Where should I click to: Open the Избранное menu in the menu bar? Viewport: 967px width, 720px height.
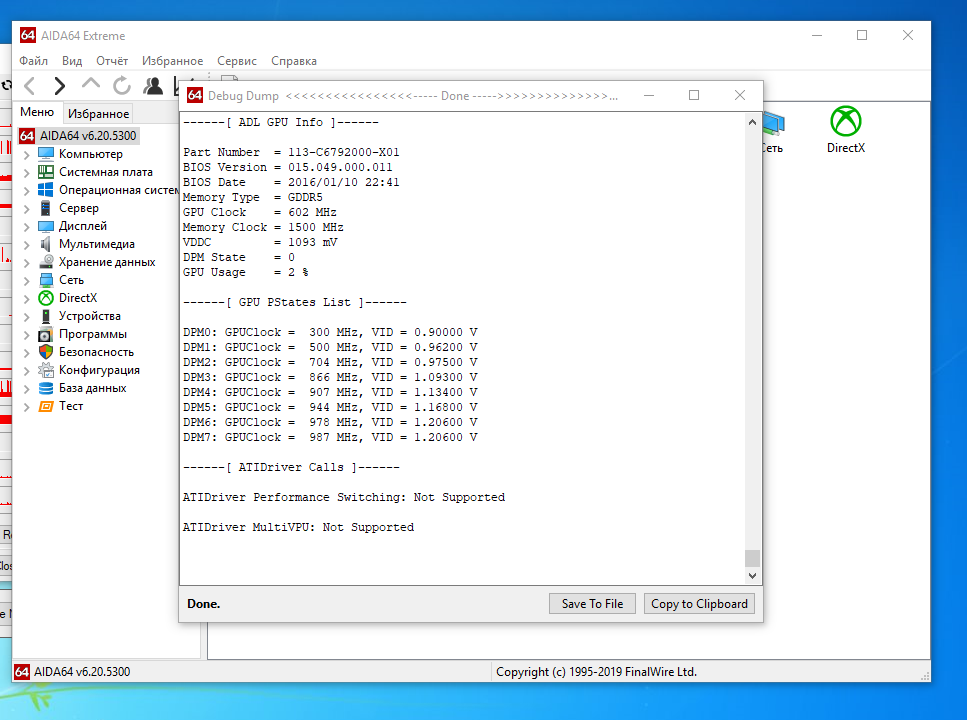point(172,60)
